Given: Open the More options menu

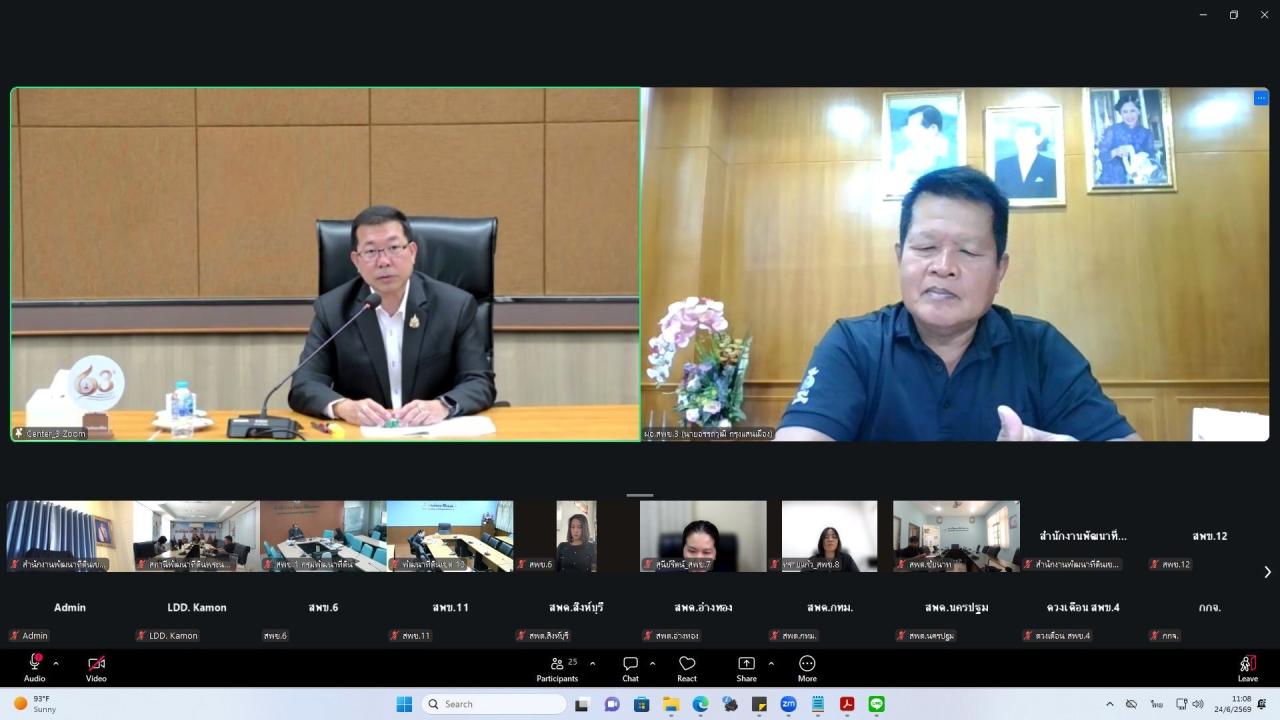Looking at the screenshot, I should coord(807,668).
